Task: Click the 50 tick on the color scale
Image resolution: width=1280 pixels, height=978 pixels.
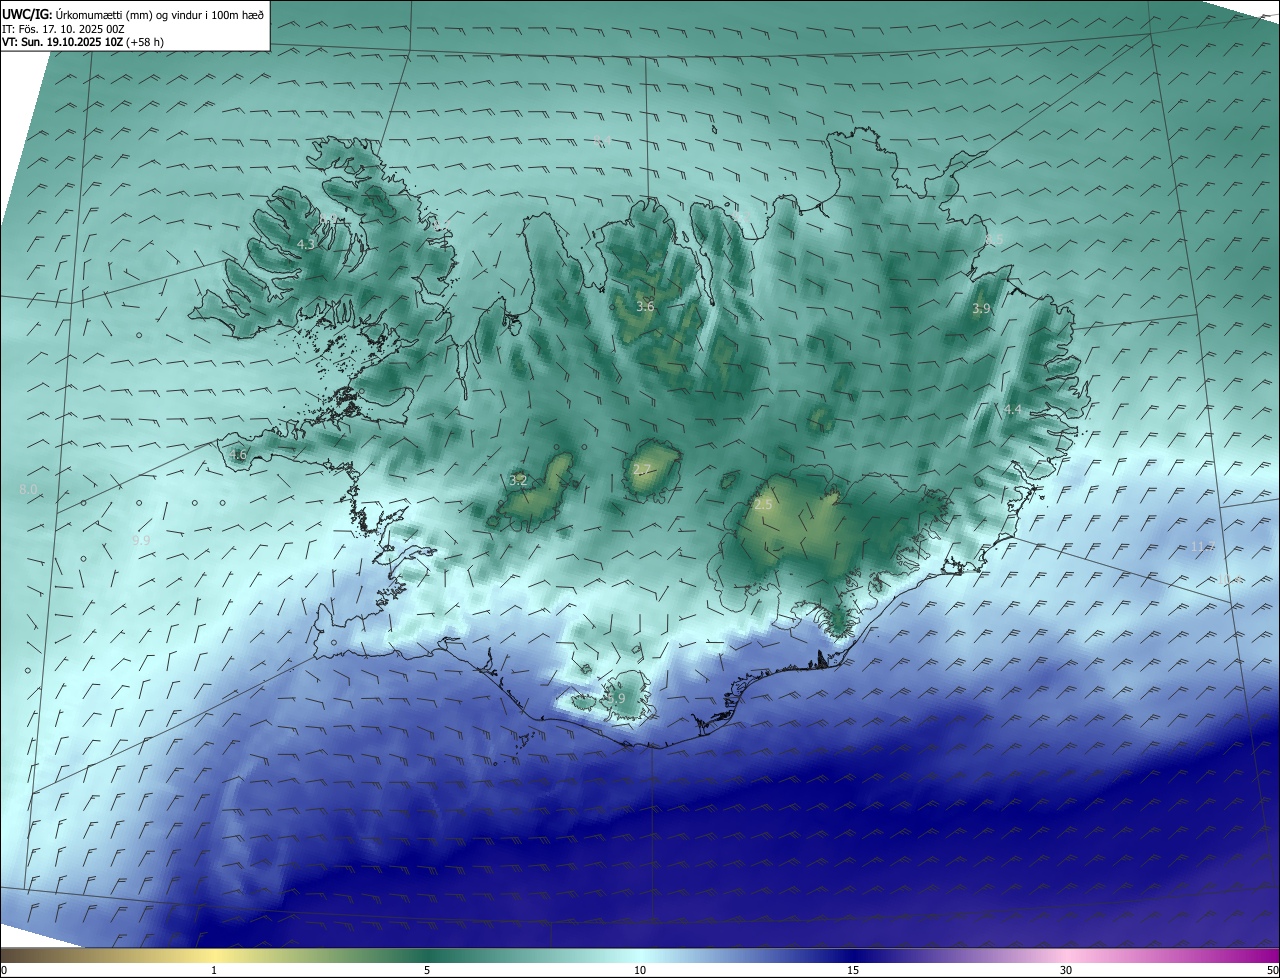Action: [x=1272, y=970]
